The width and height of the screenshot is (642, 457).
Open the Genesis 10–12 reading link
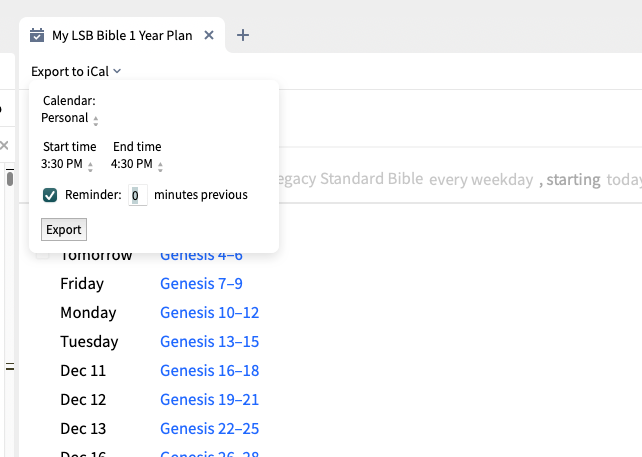[209, 313]
